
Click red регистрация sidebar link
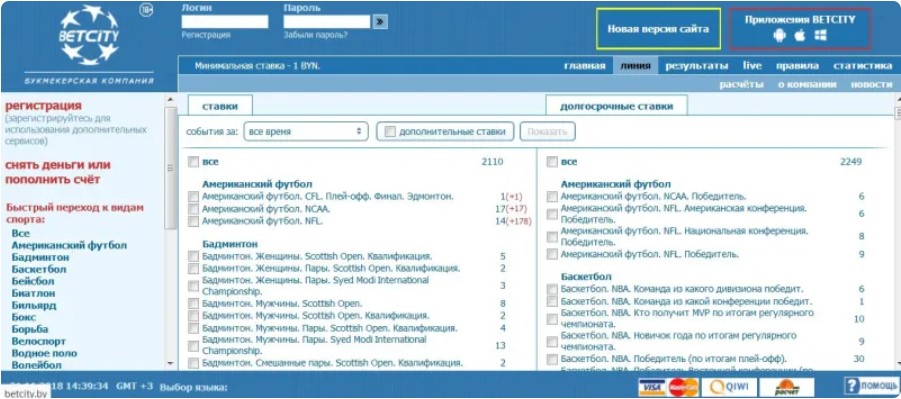tap(43, 106)
